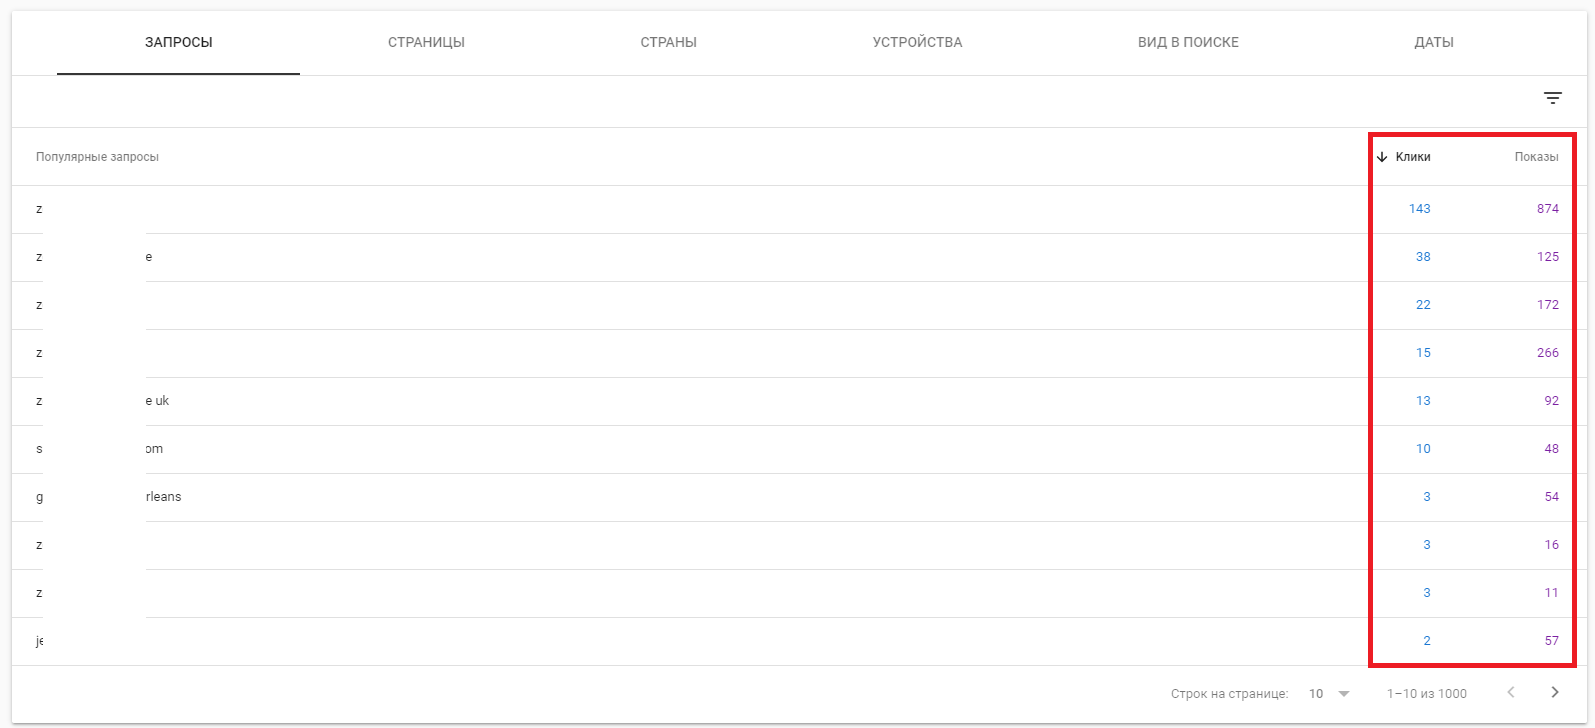Click the previous page arrow
The image size is (1595, 728).
[x=1511, y=693]
